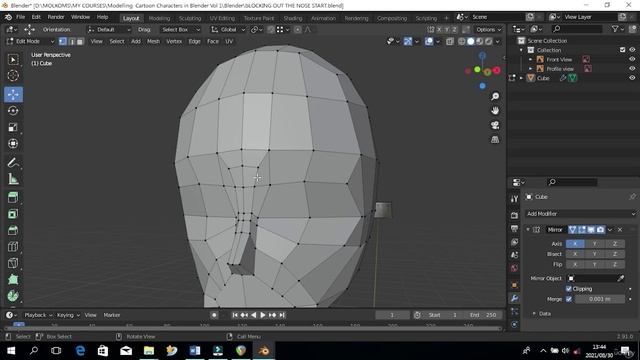
Task: Activate the Transform tool
Action: (13, 143)
